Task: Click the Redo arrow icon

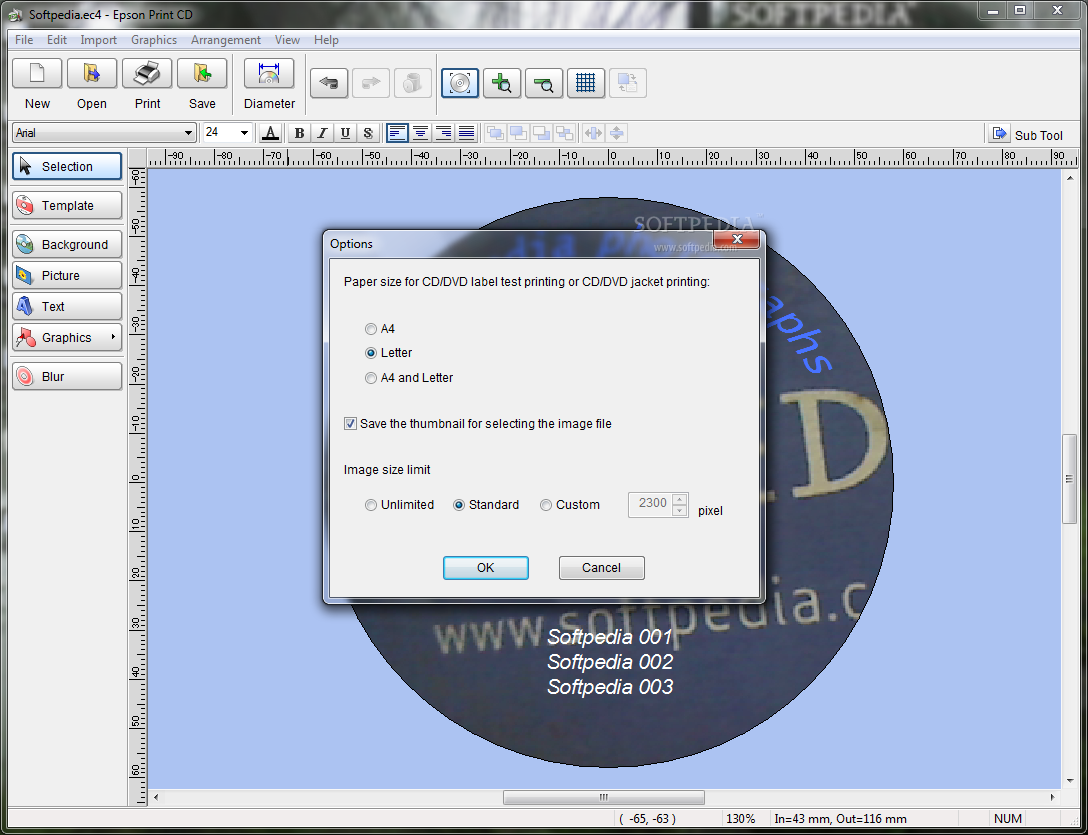Action: (x=371, y=83)
